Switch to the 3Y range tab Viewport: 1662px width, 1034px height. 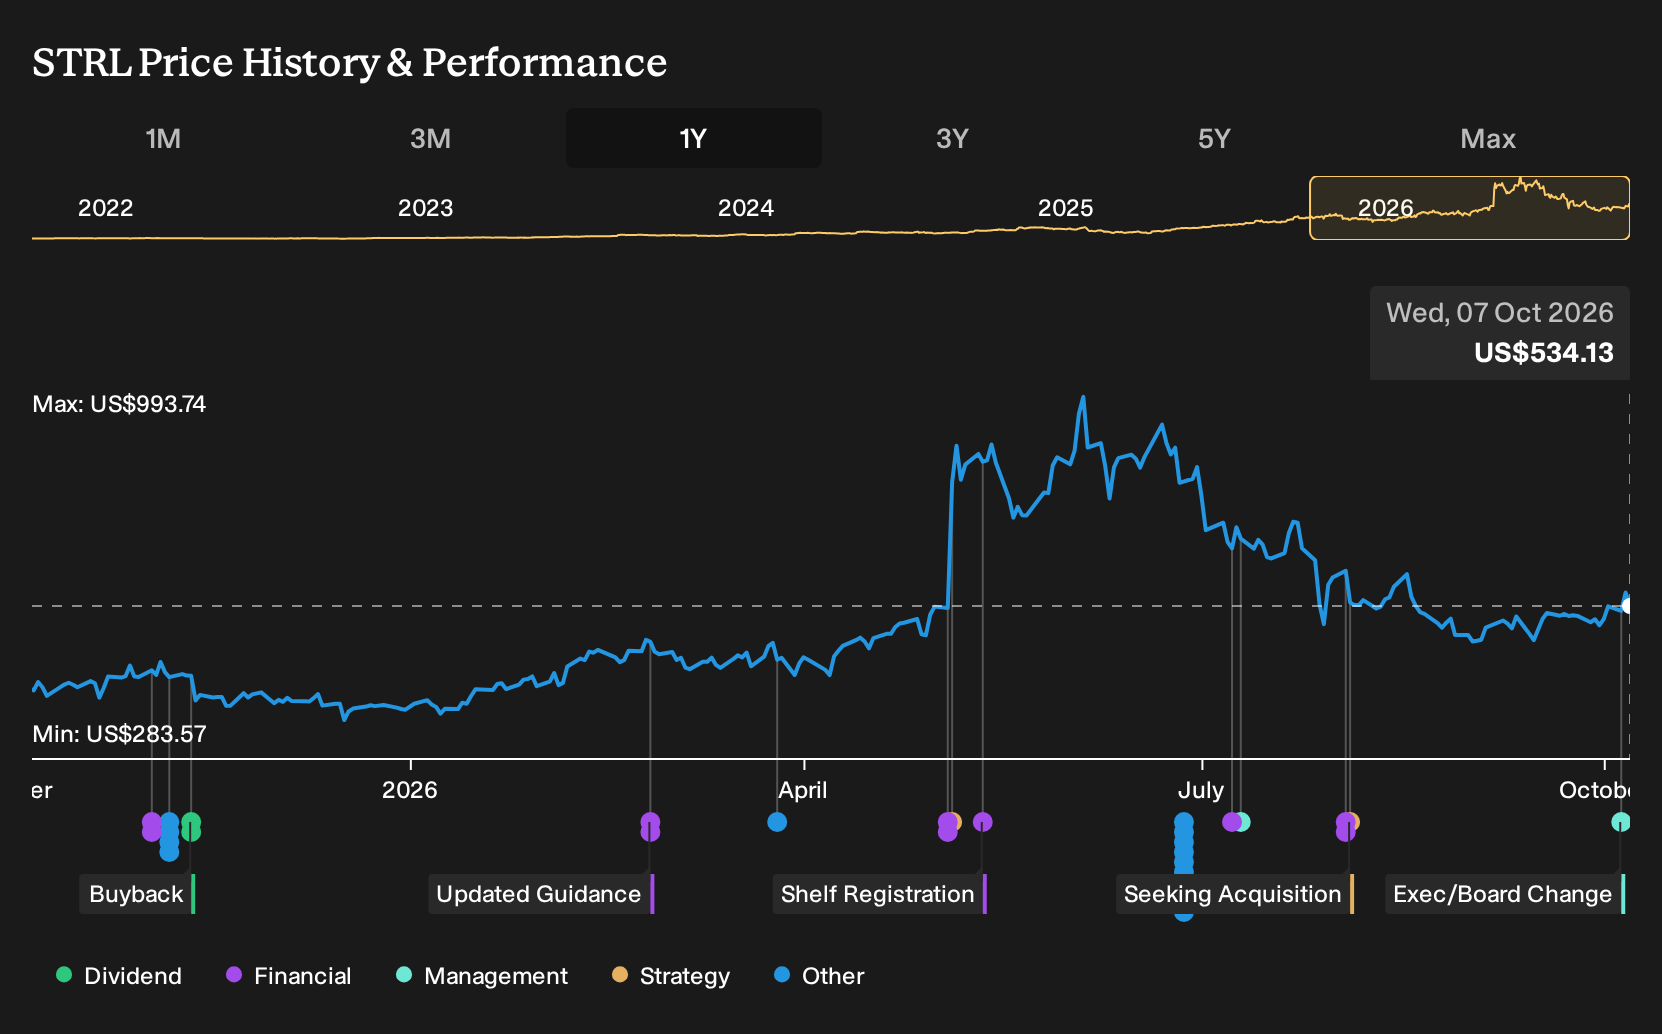point(952,138)
